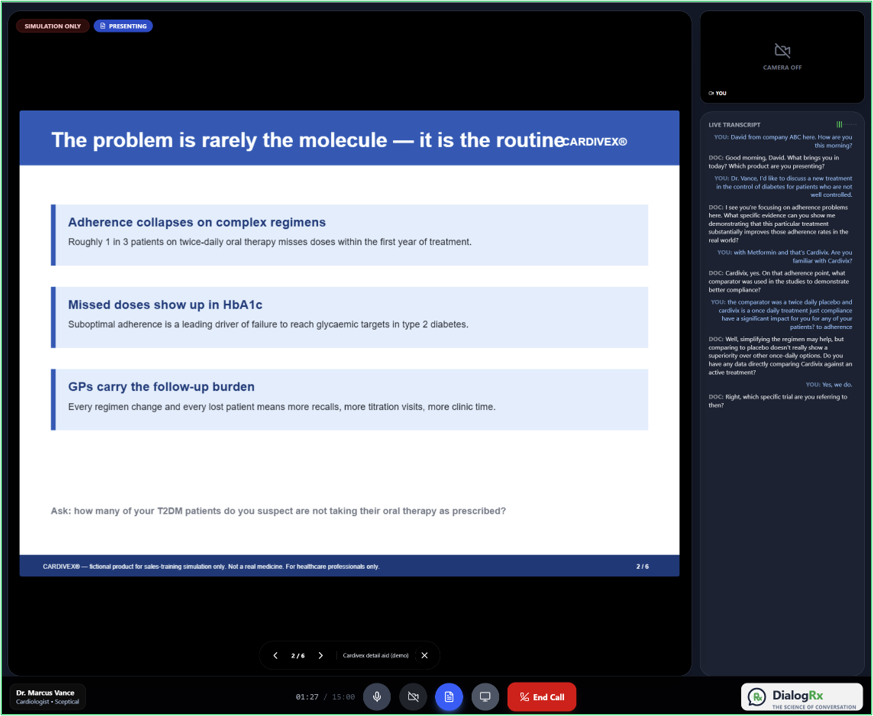Click transcript line 'YOU: Yes, we do.'
This screenshot has height=716, width=873.
pos(828,384)
